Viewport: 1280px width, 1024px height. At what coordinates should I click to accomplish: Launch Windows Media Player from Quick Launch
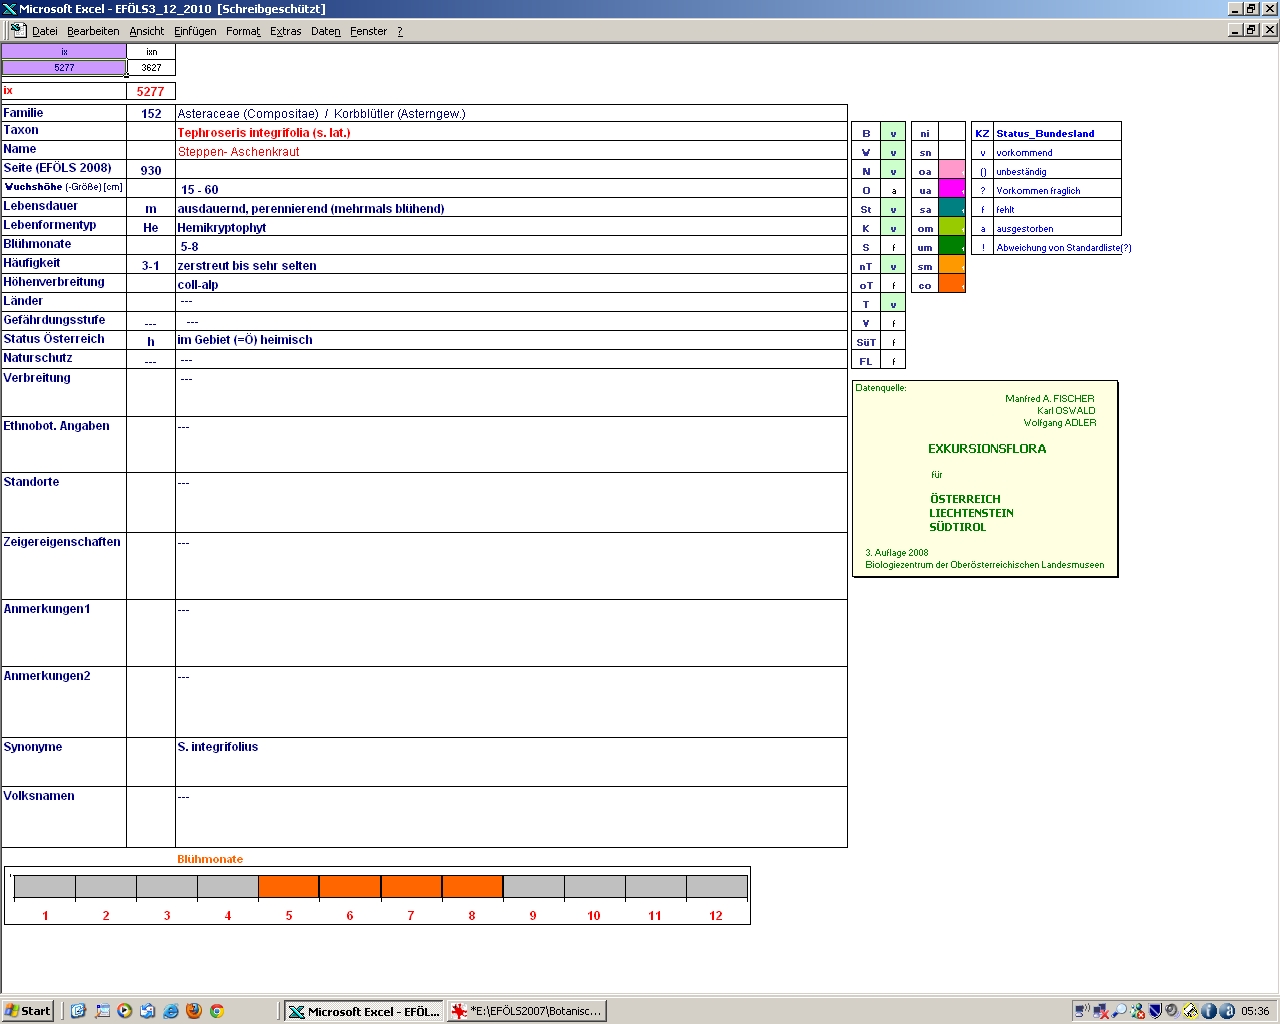[124, 1011]
